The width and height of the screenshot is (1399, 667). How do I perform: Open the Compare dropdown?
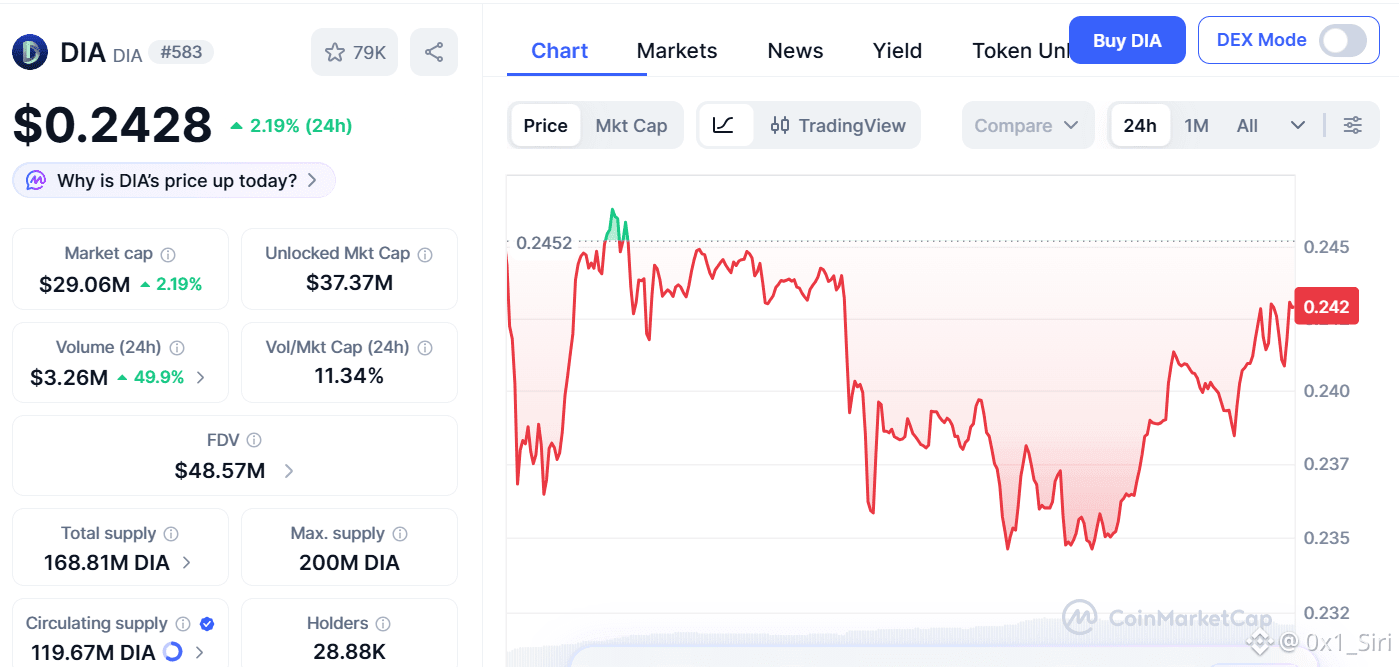click(x=1027, y=125)
